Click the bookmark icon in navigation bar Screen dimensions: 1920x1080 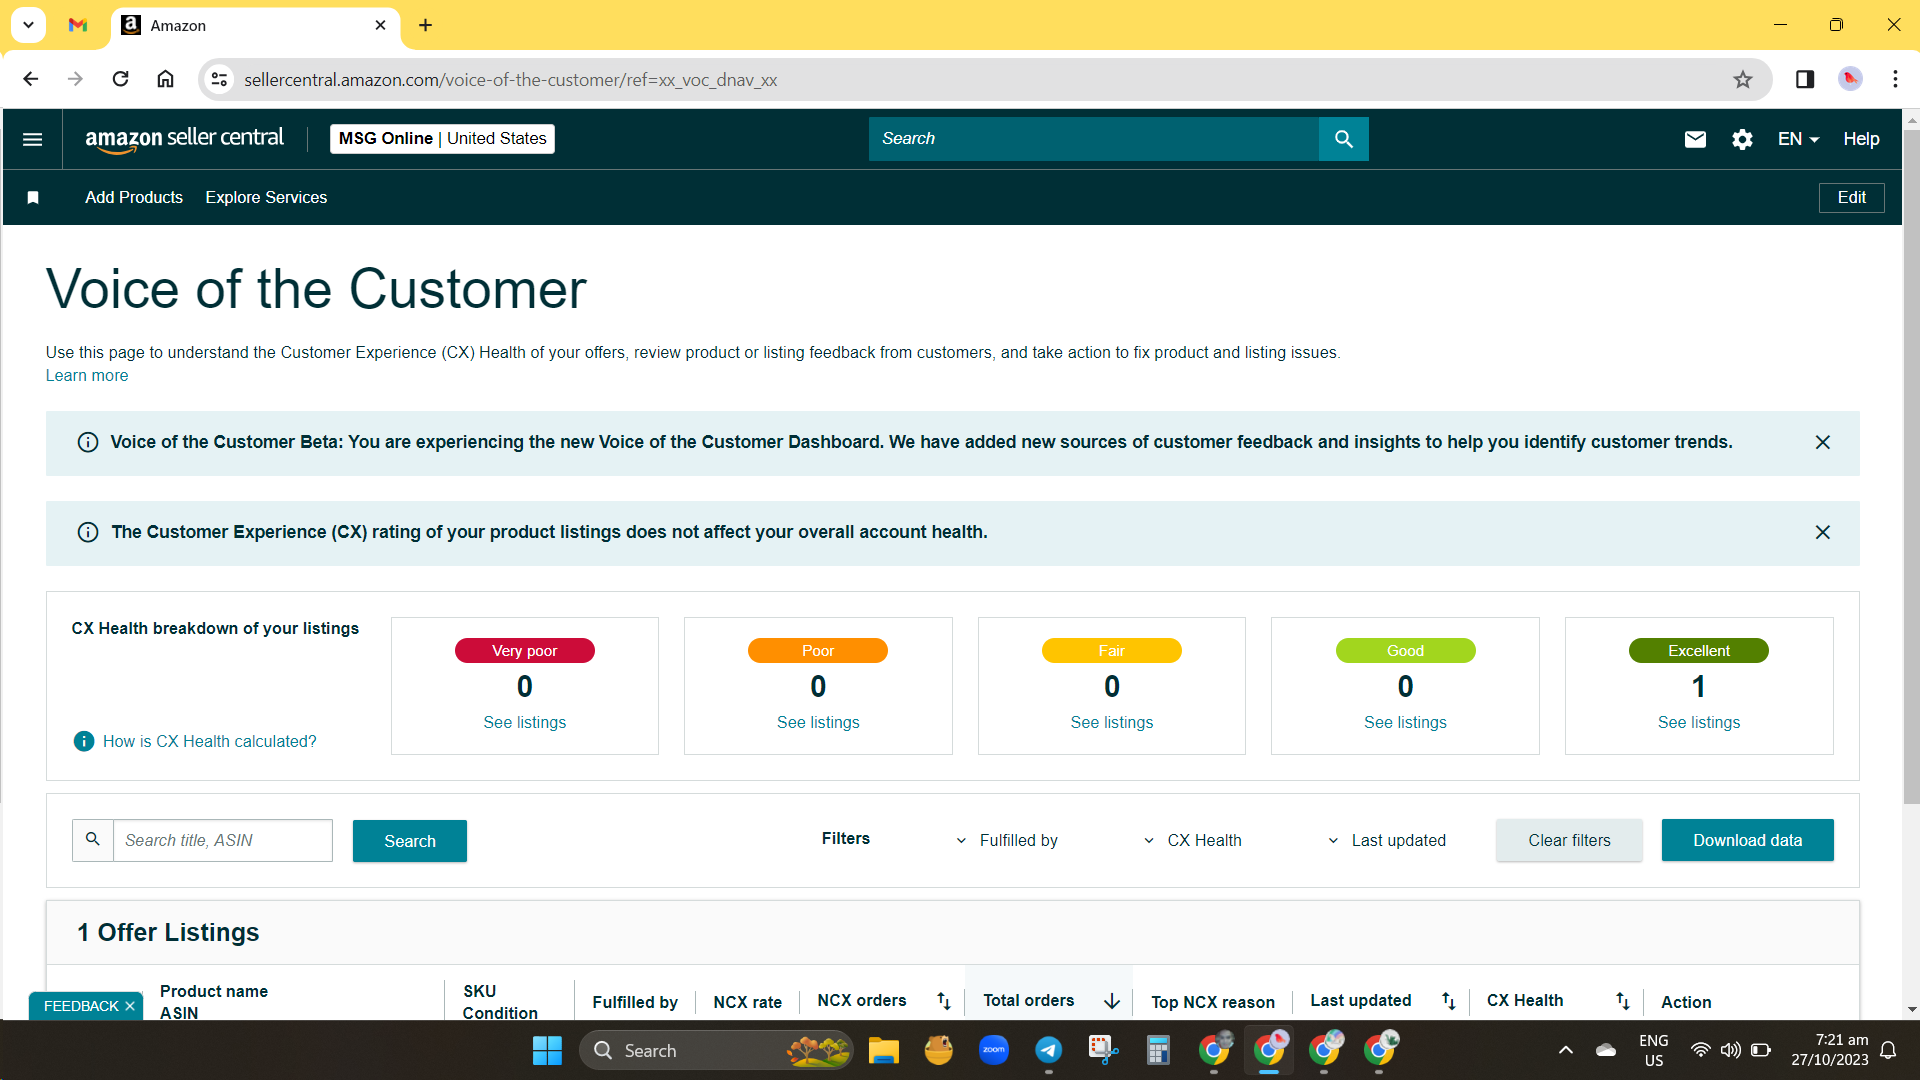tap(33, 198)
